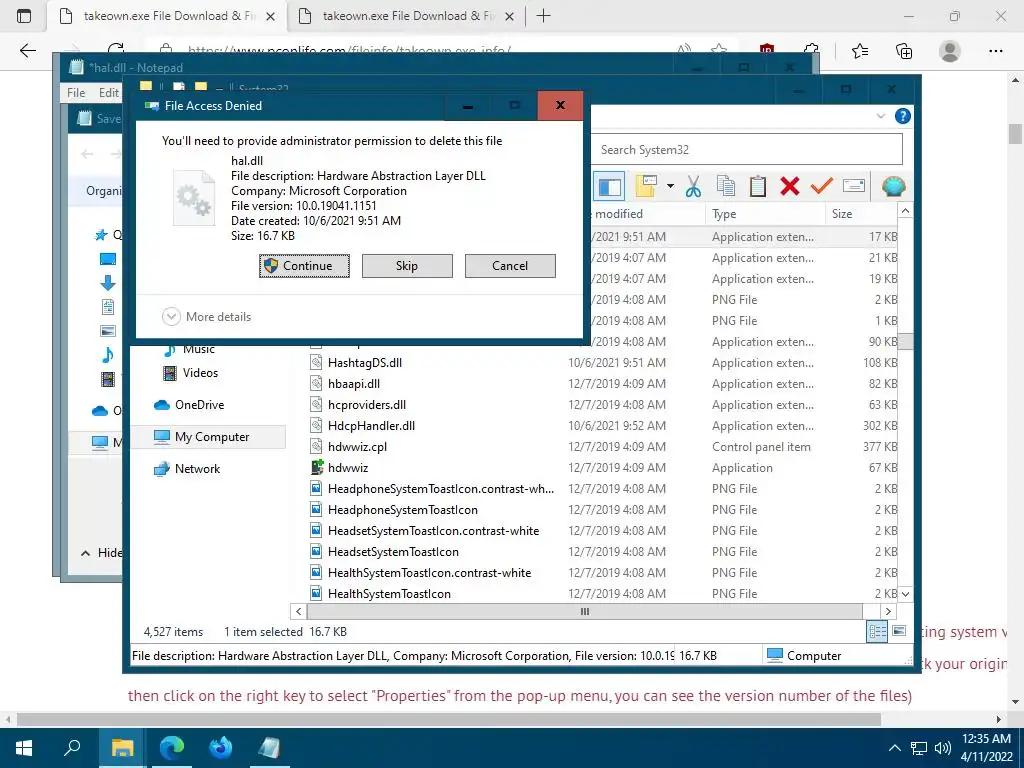Screen dimensions: 1024x768
Task: Sort files by Size column header
Action: tap(861, 214)
